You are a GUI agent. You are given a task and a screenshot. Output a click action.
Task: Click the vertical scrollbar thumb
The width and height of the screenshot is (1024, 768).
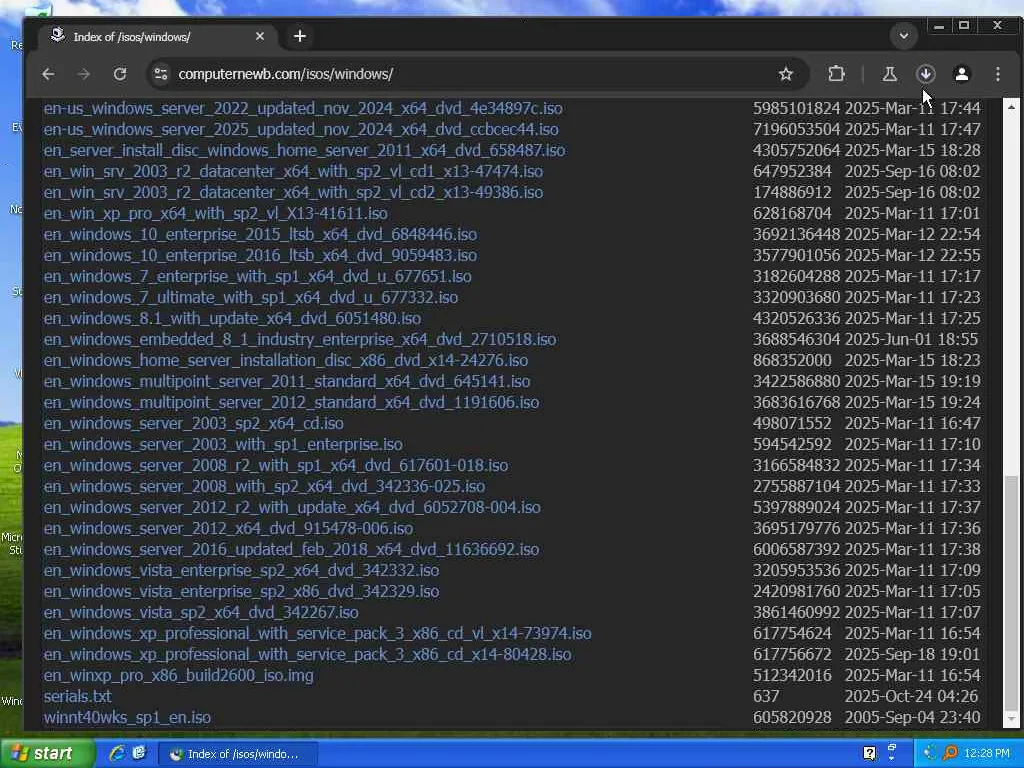coord(1012,593)
